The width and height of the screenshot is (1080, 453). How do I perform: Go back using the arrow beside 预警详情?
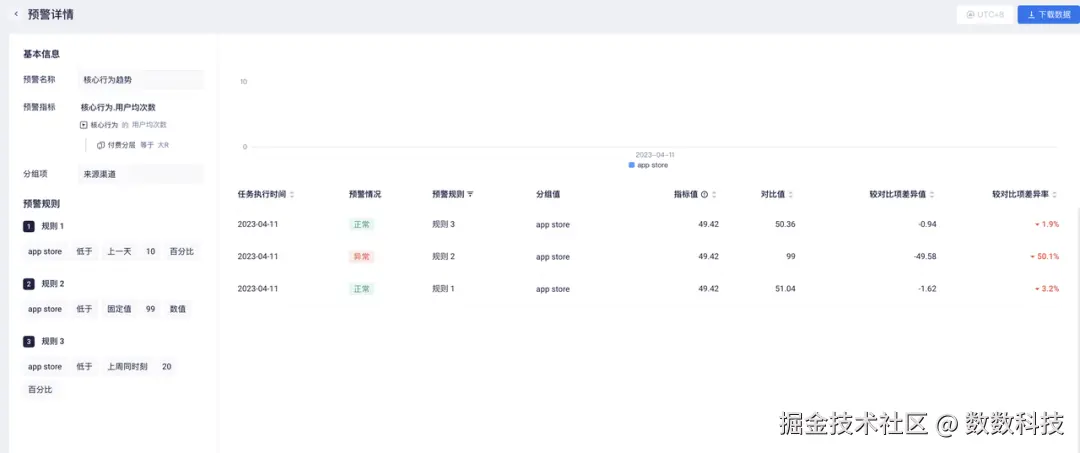coord(16,14)
